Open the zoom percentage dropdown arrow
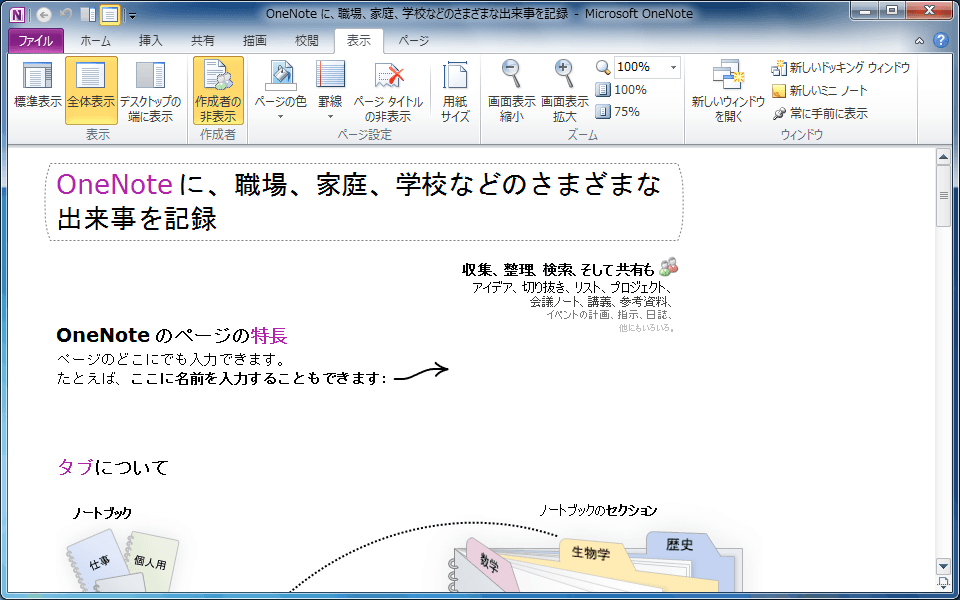Viewport: 960px width, 600px height. click(x=673, y=67)
